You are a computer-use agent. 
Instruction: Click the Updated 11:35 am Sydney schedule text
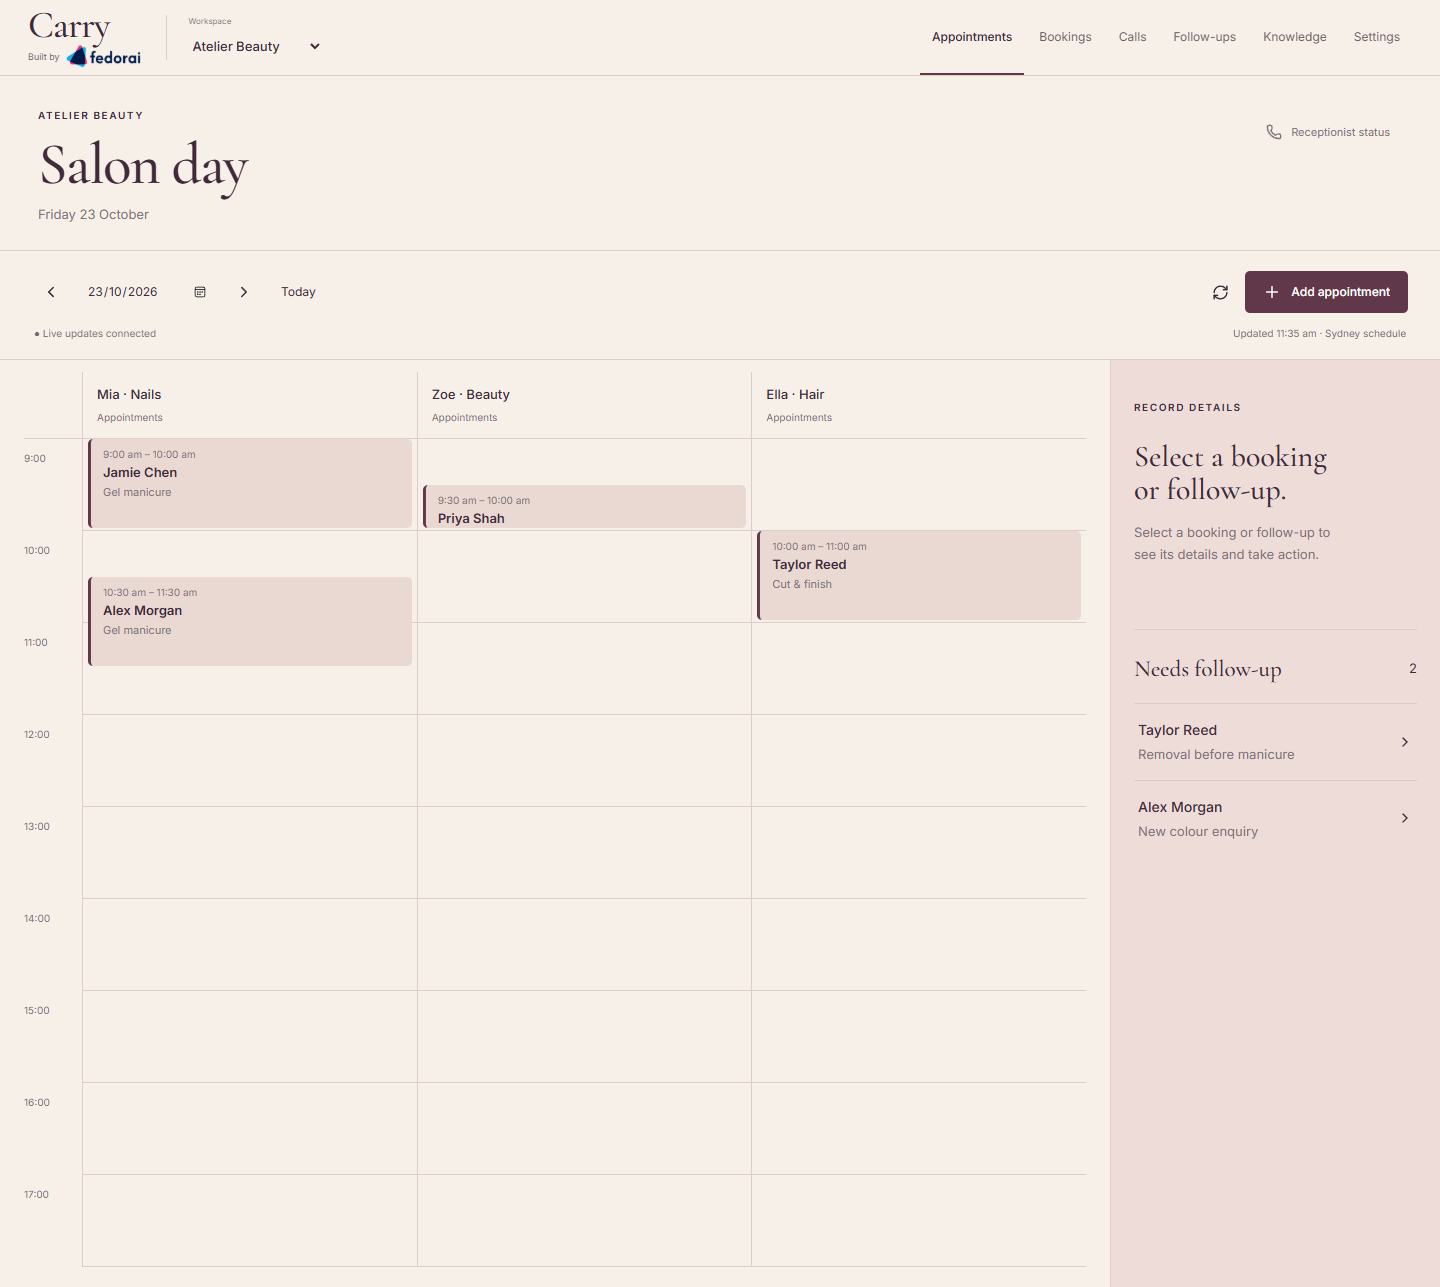point(1319,334)
